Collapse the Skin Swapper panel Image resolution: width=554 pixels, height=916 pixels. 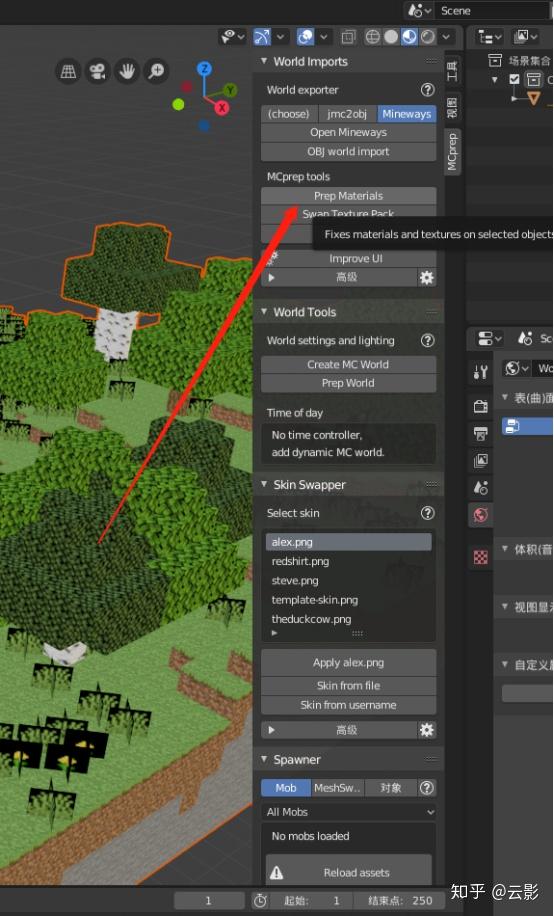click(264, 484)
